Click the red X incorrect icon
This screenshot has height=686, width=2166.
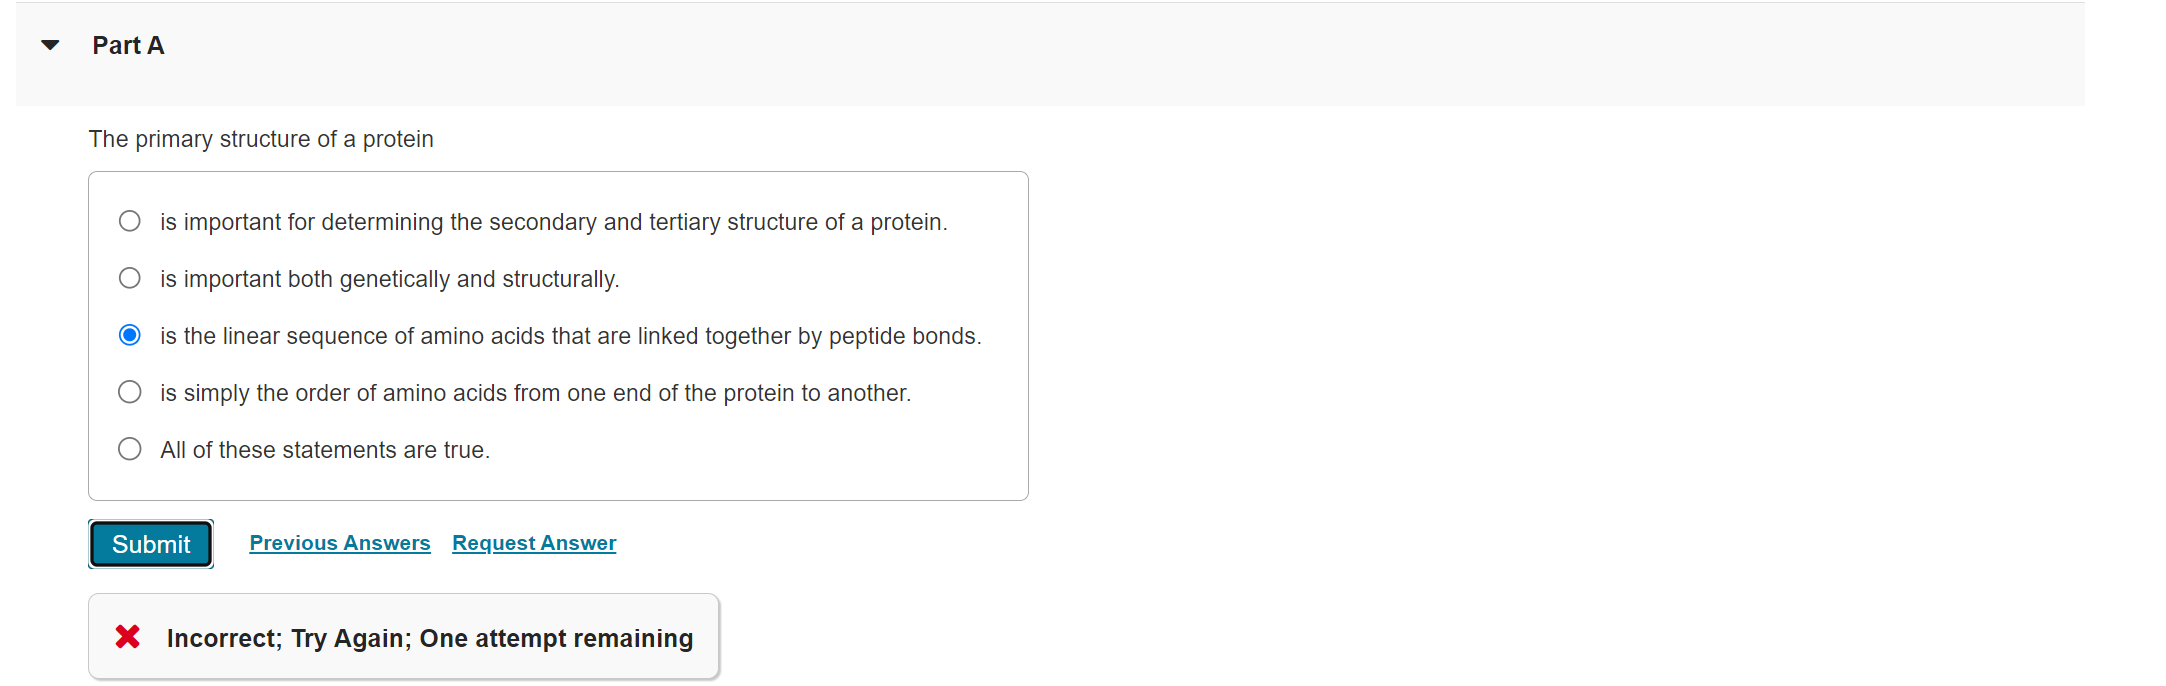click(127, 636)
